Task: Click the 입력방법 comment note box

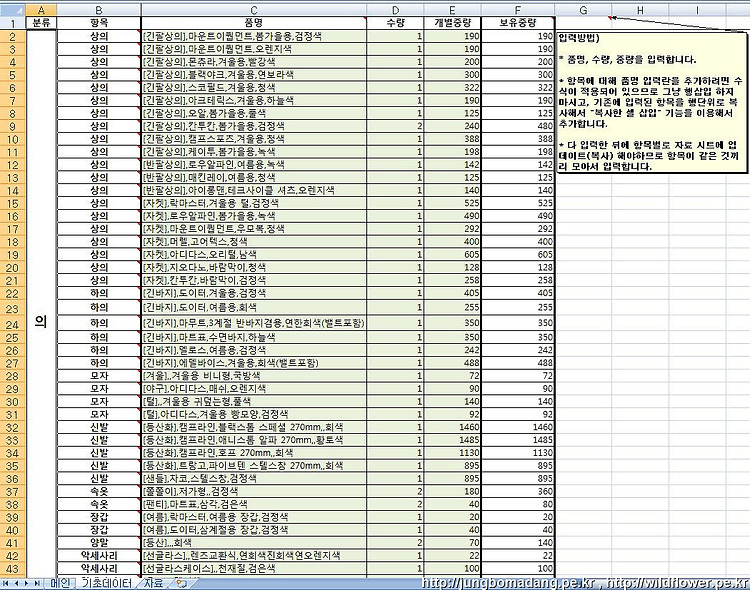Action: click(x=651, y=103)
